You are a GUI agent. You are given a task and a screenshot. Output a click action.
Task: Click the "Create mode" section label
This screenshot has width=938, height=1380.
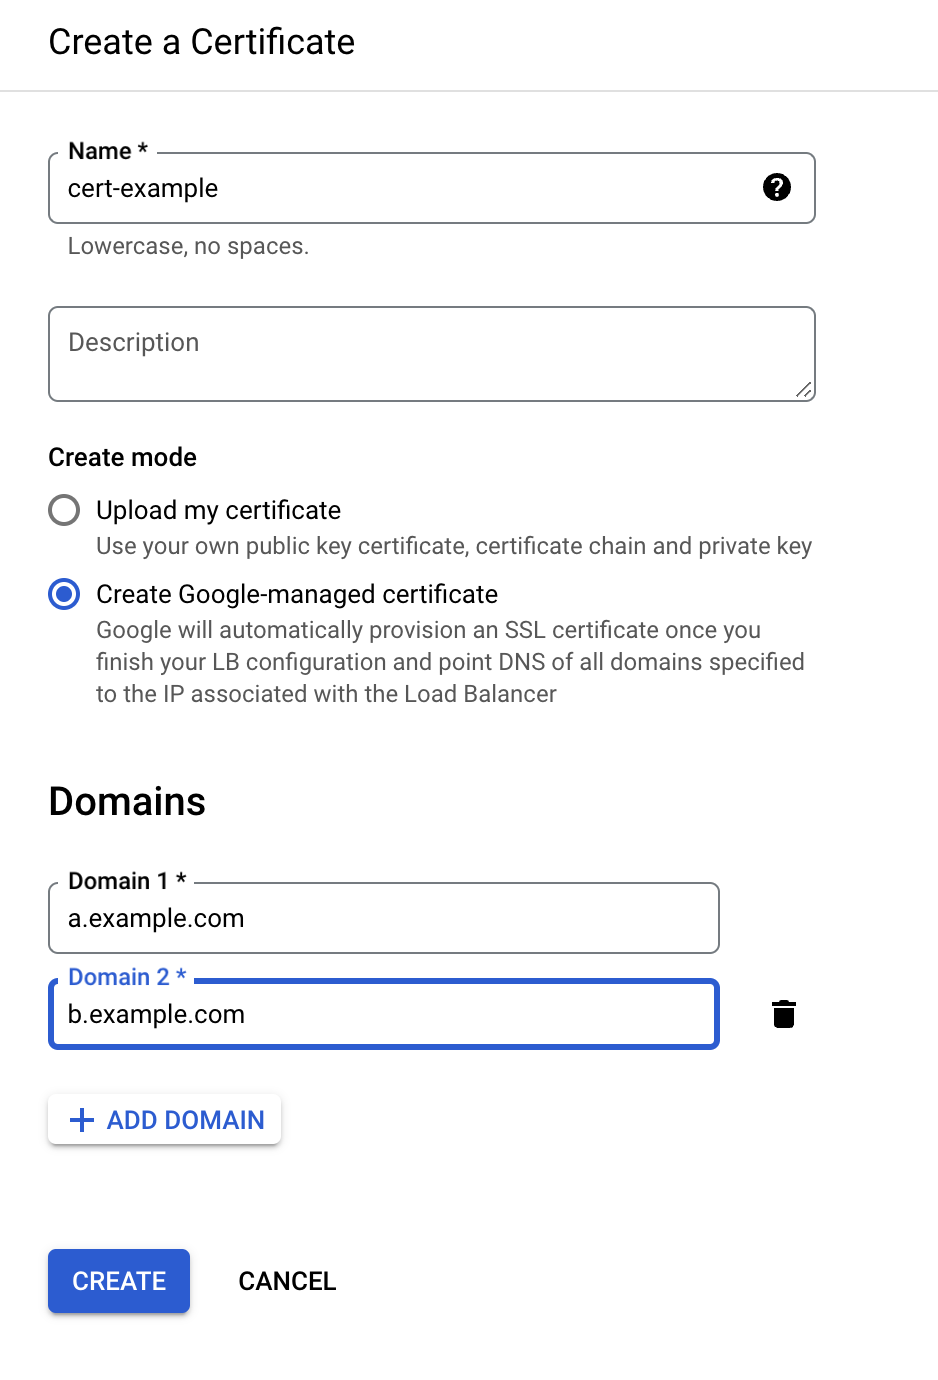coord(122,457)
